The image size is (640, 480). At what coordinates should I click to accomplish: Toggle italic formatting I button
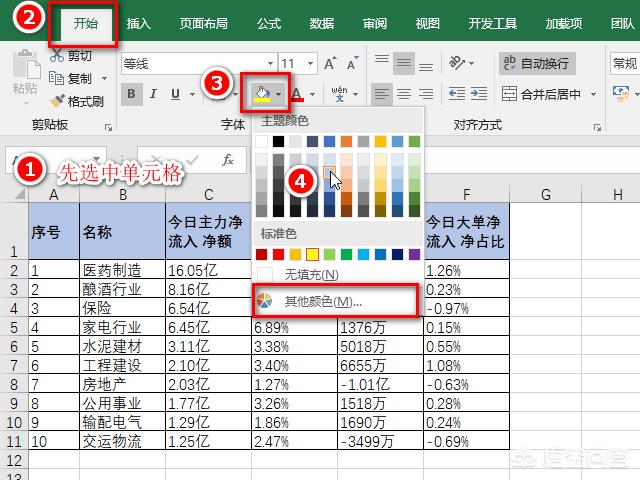[153, 94]
